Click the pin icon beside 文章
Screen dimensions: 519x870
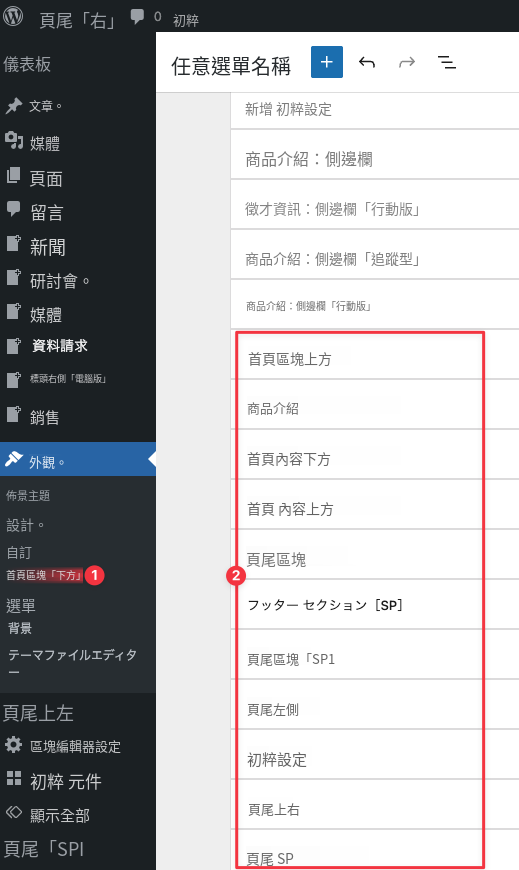click(x=13, y=105)
